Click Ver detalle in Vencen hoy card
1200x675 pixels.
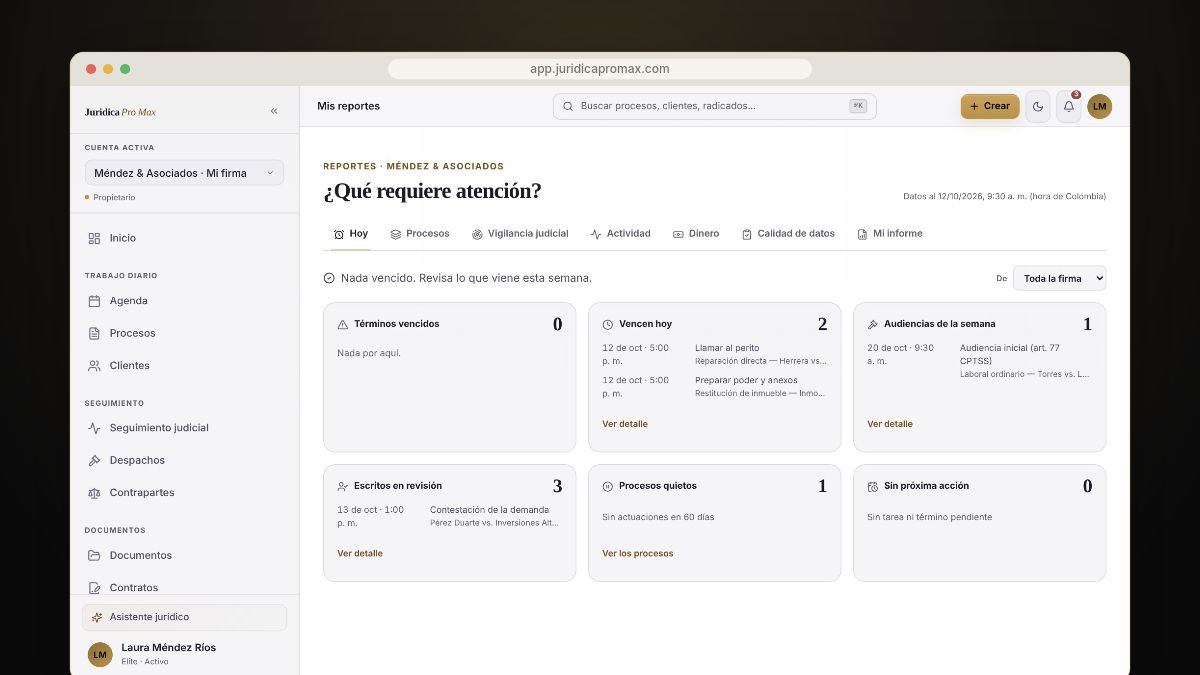[x=625, y=424]
